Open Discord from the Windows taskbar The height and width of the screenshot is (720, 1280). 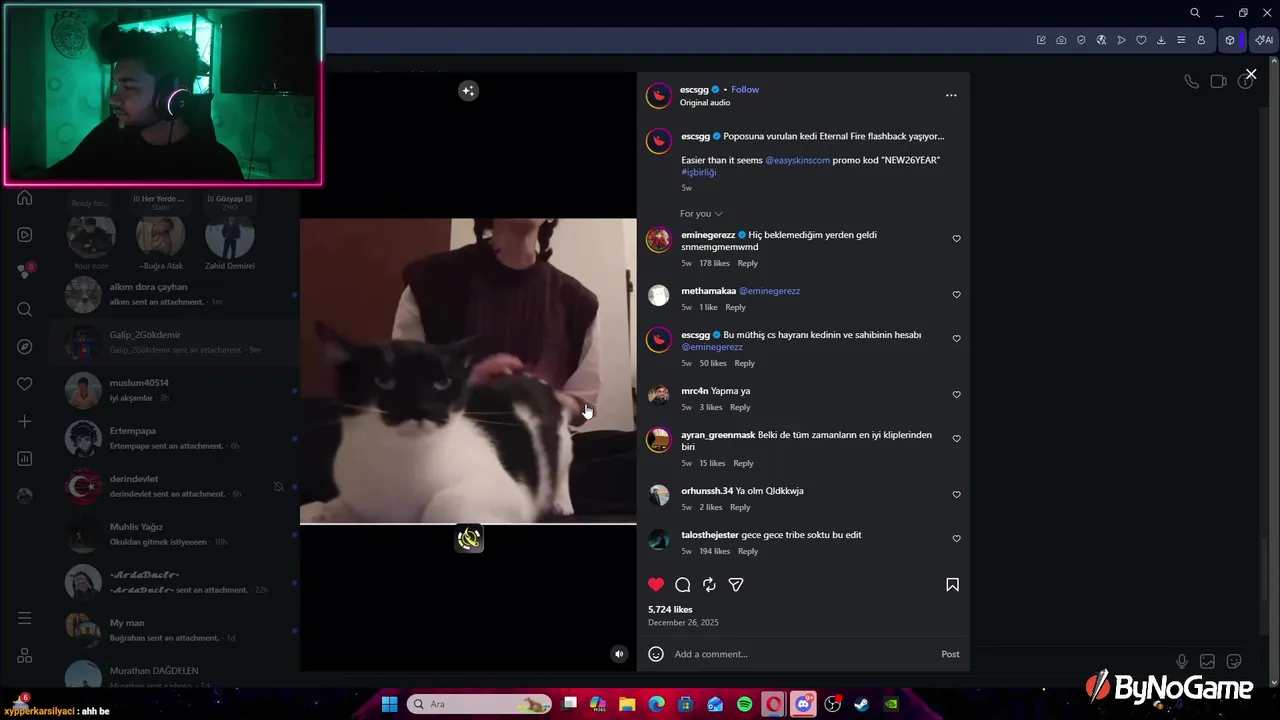click(803, 704)
